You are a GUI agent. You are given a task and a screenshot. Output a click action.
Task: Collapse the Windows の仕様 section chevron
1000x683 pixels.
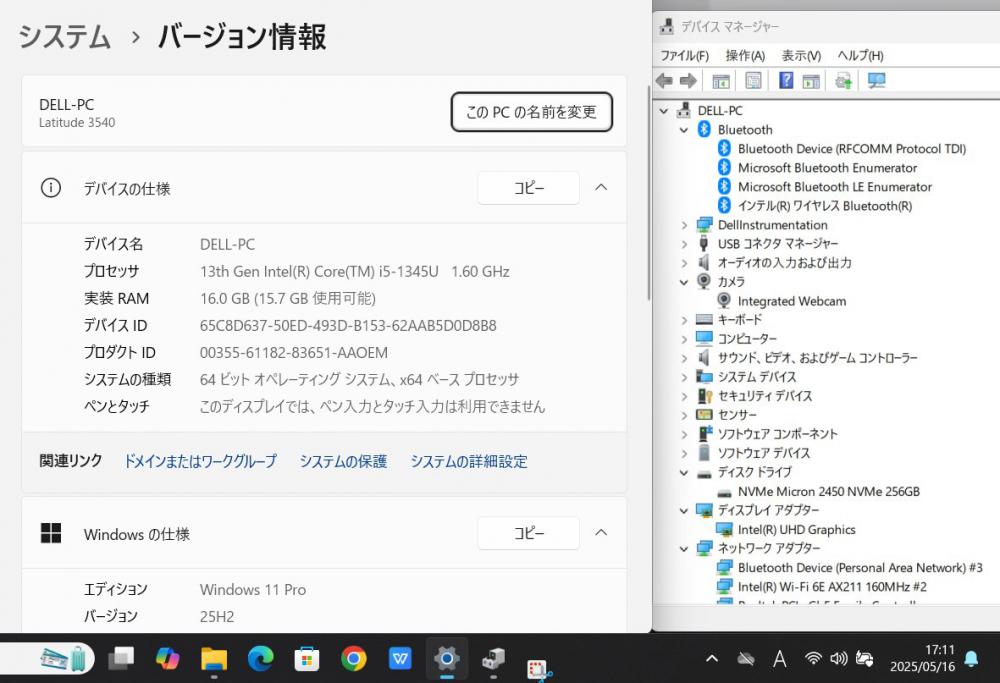coord(601,533)
